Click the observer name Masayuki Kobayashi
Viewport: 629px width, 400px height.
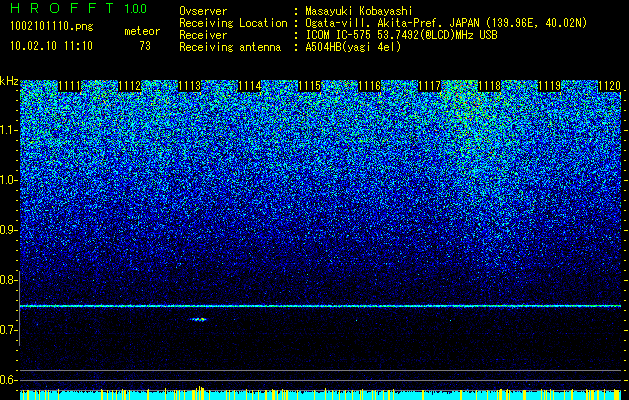point(359,11)
